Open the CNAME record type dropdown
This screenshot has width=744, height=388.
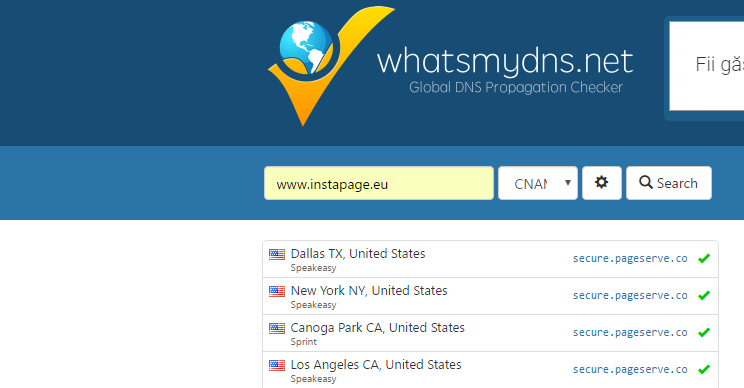(538, 183)
